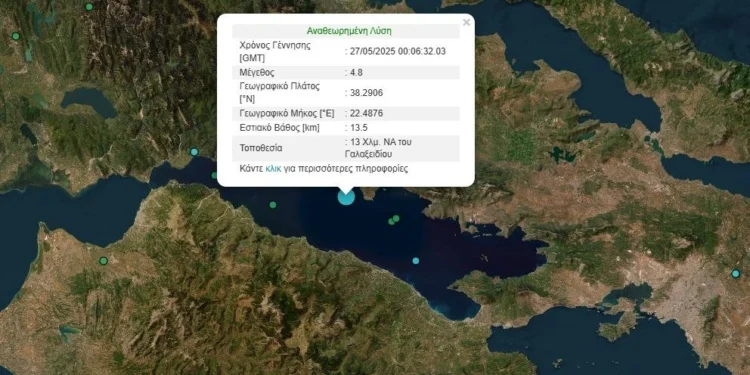Select the cyan marker at the map's far right edge
The image size is (750, 375).
(736, 274)
